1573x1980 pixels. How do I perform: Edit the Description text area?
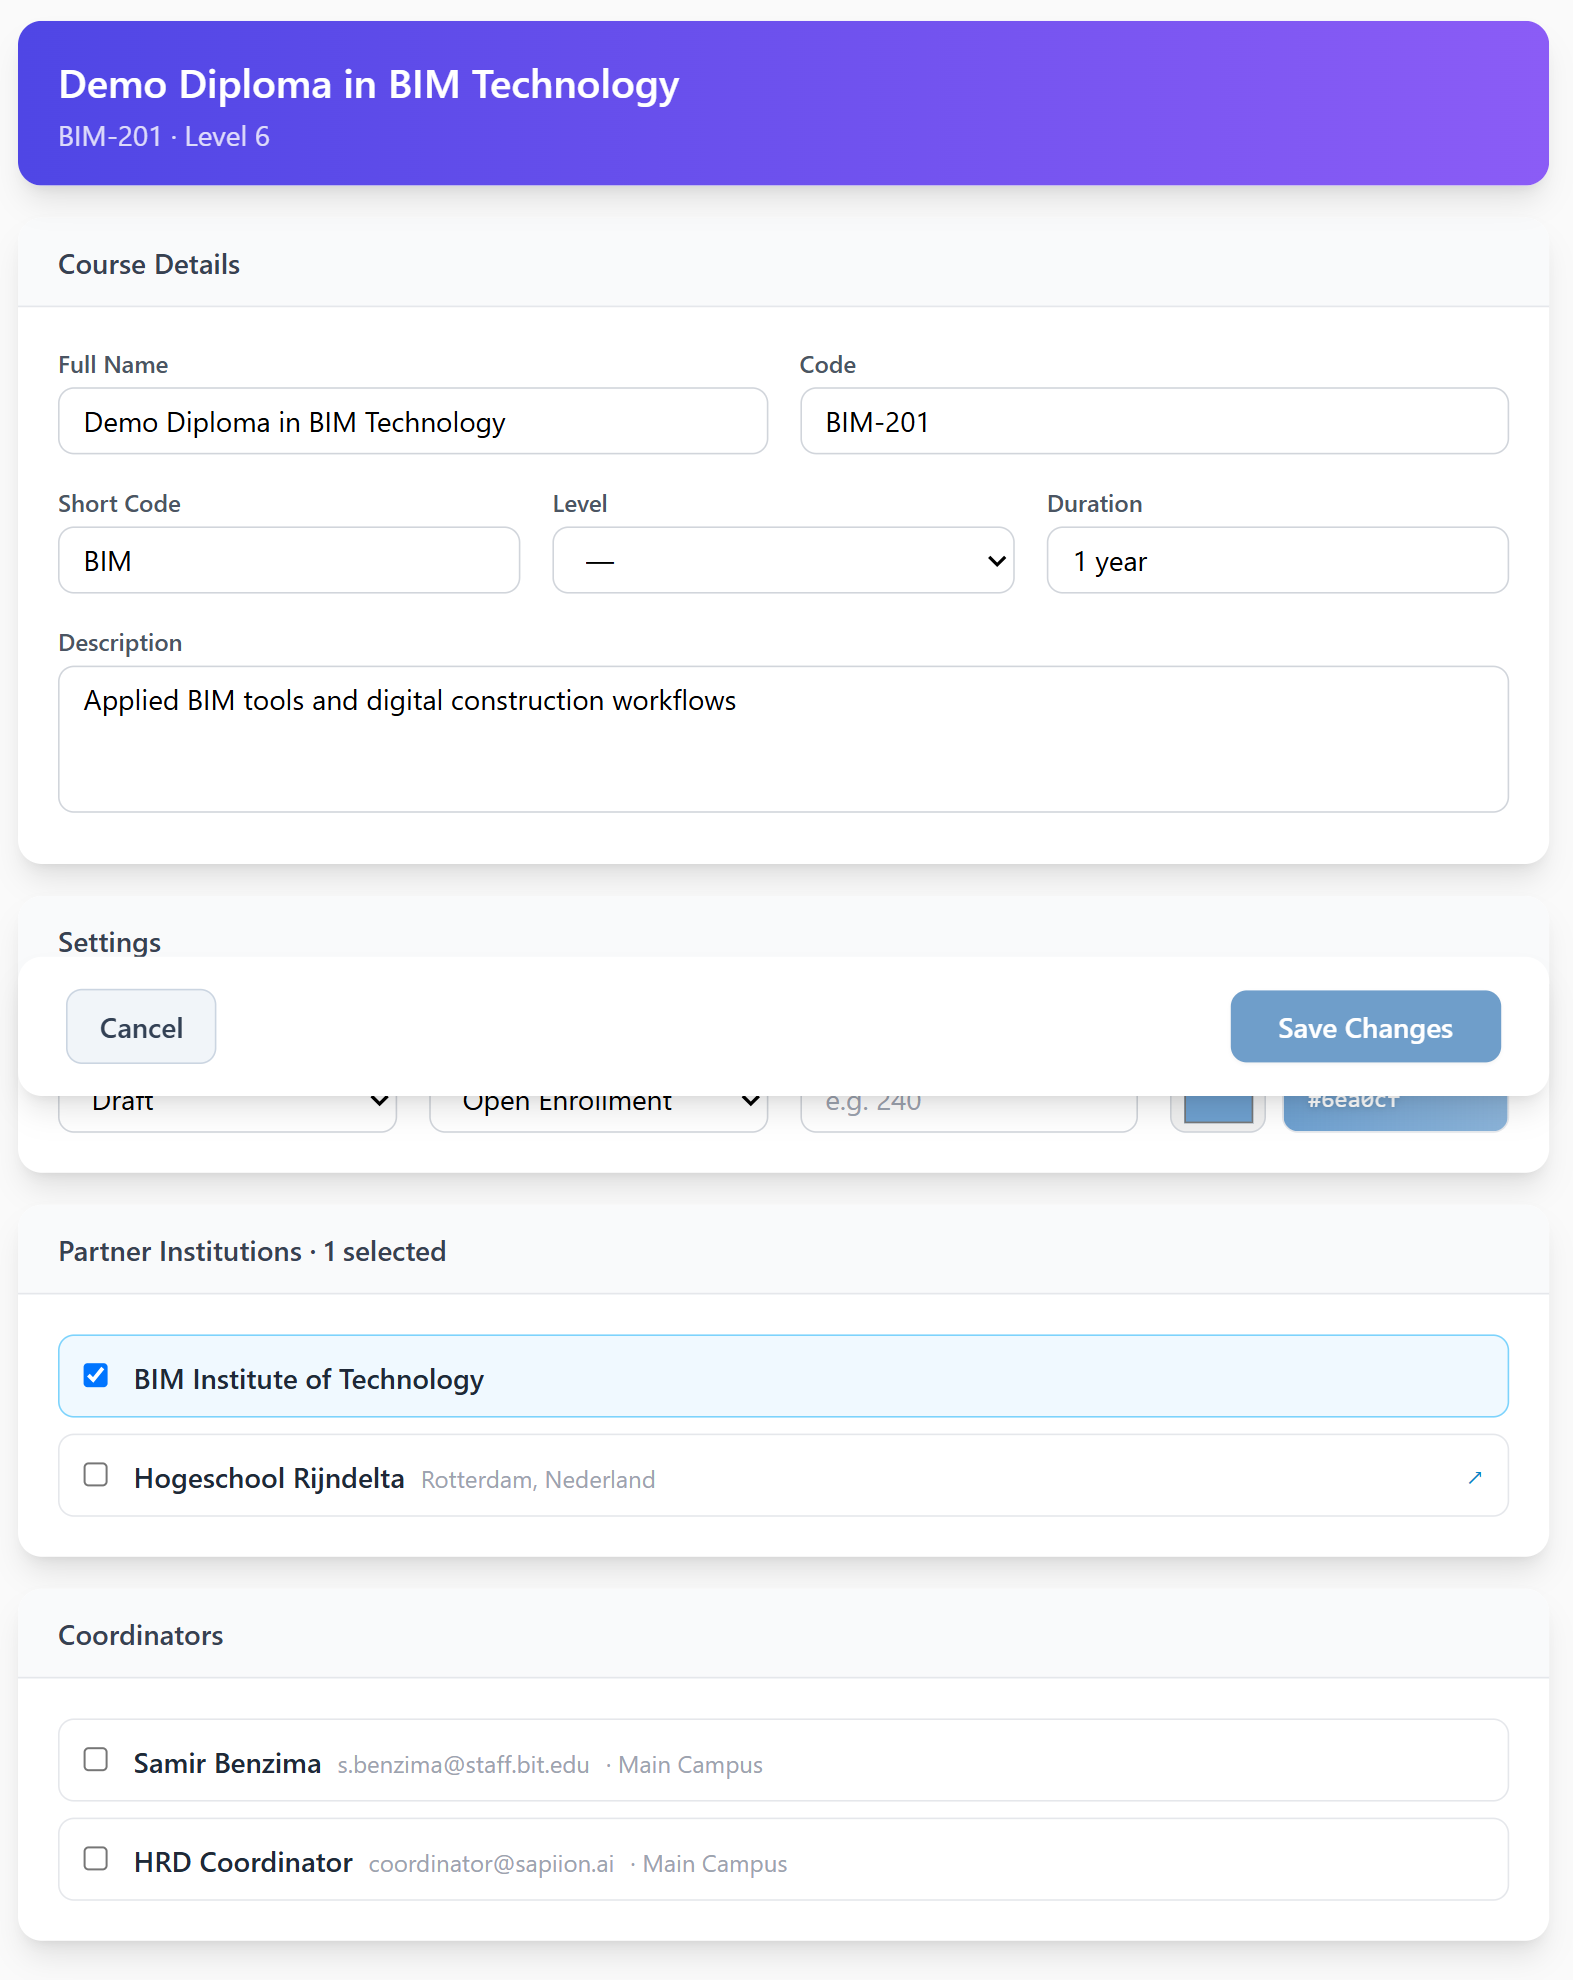783,739
